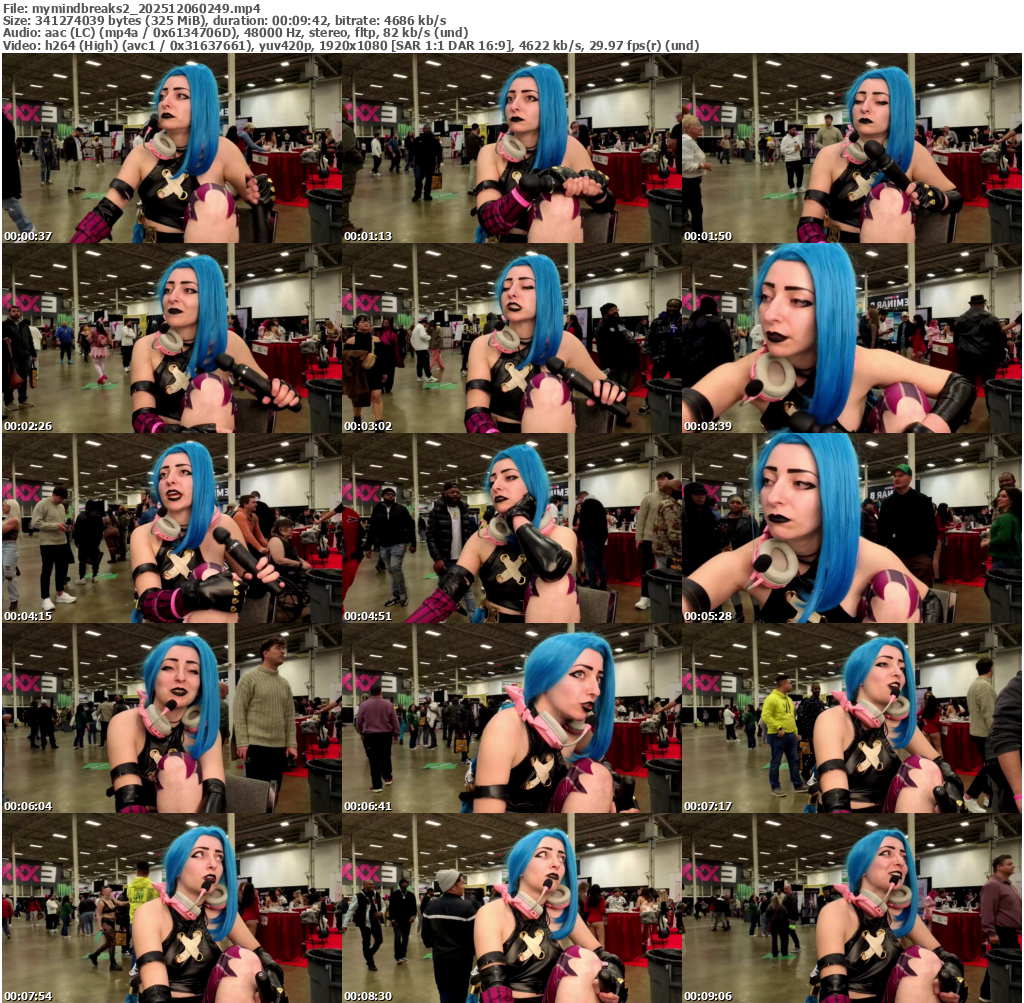Click the Size line showing 325 MiB

click(225, 20)
